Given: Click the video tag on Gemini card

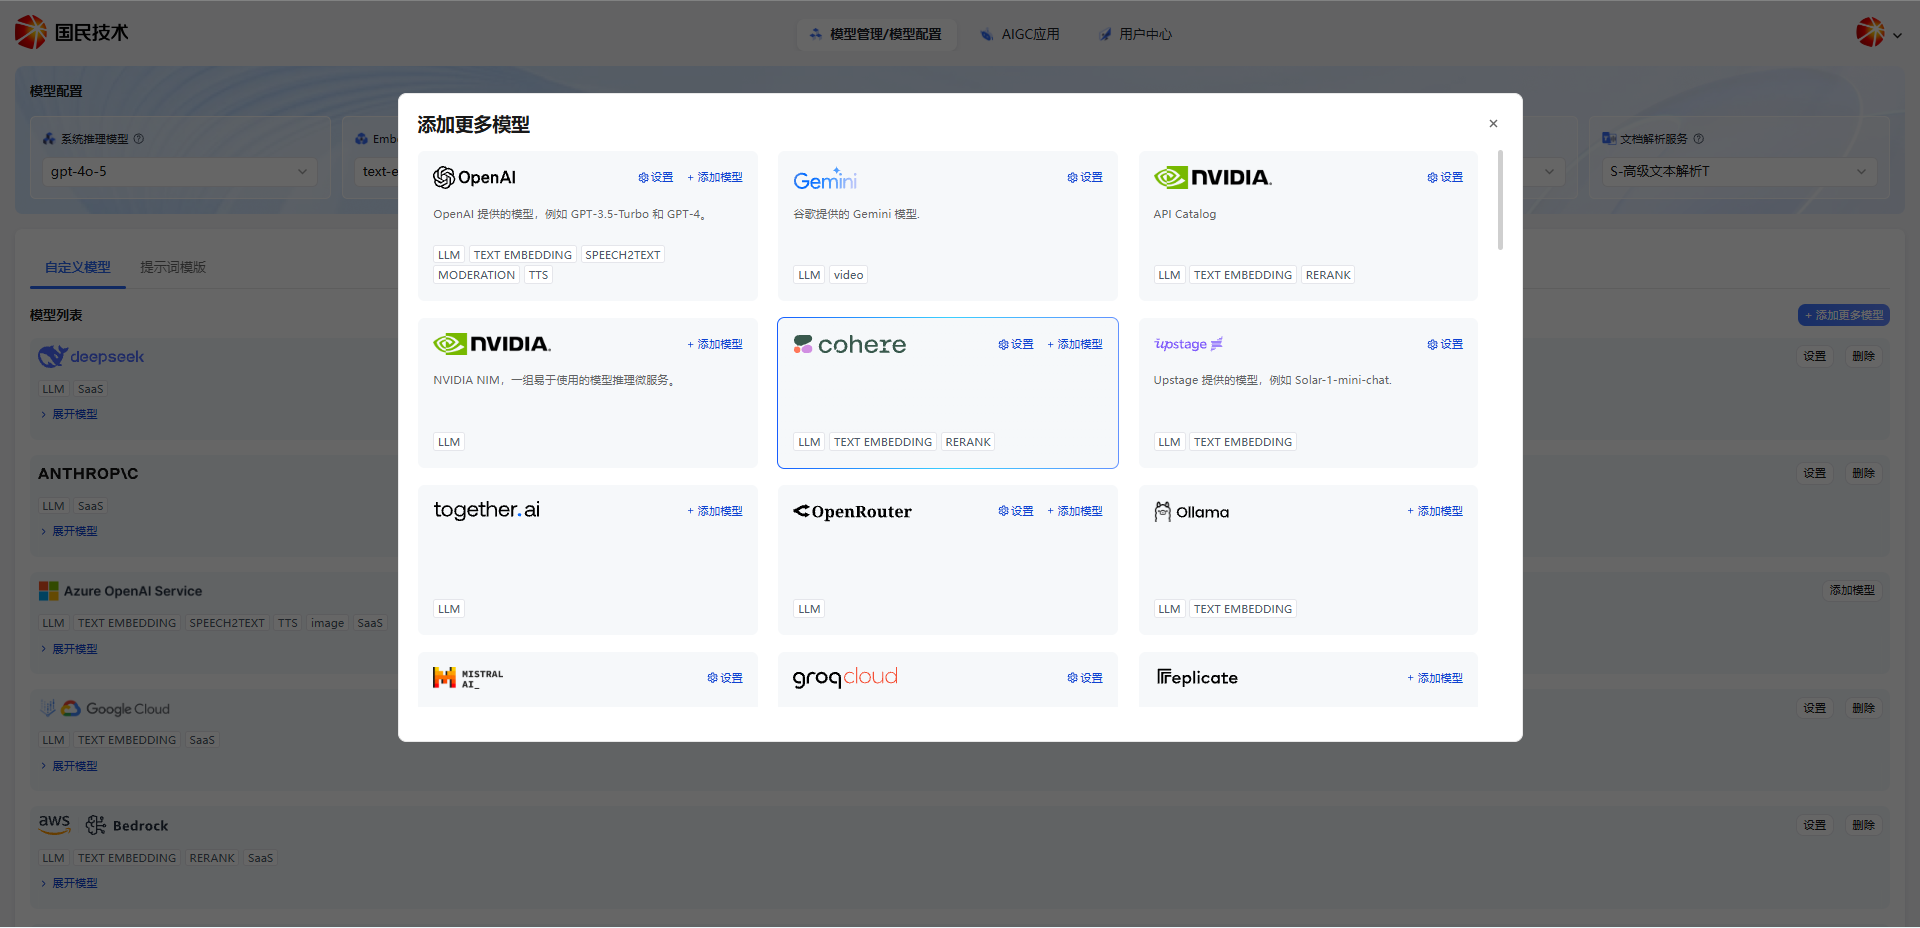Looking at the screenshot, I should coord(848,275).
